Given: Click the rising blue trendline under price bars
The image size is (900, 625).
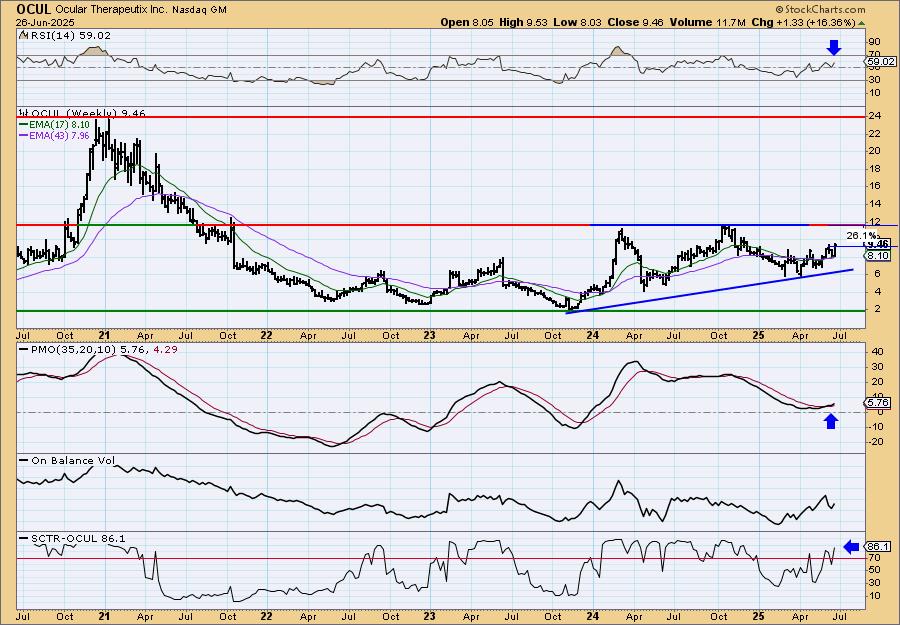Looking at the screenshot, I should click(x=709, y=291).
